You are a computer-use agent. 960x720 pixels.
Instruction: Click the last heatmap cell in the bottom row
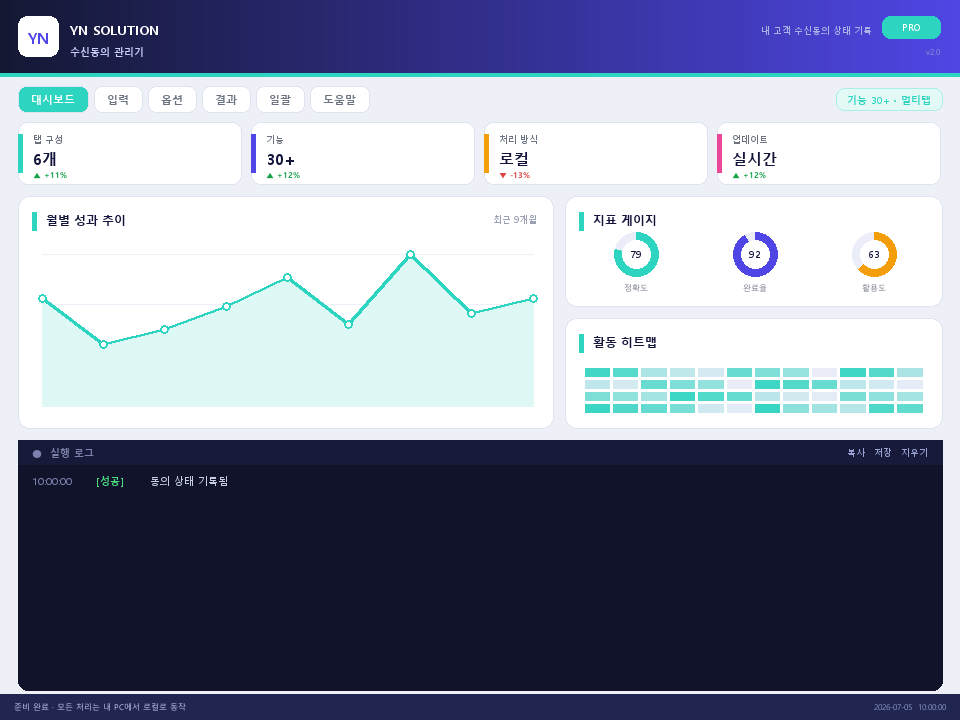click(x=910, y=408)
